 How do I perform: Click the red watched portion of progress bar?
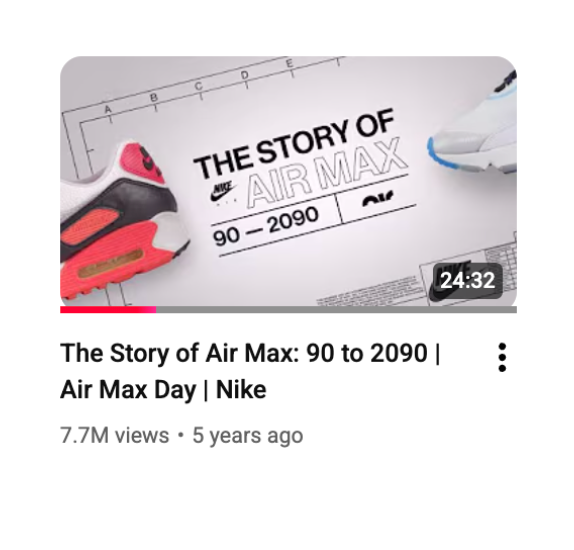(108, 310)
